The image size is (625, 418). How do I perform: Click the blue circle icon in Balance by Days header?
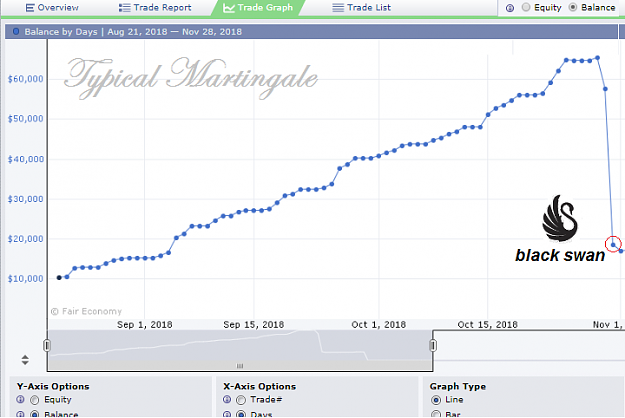coord(16,31)
